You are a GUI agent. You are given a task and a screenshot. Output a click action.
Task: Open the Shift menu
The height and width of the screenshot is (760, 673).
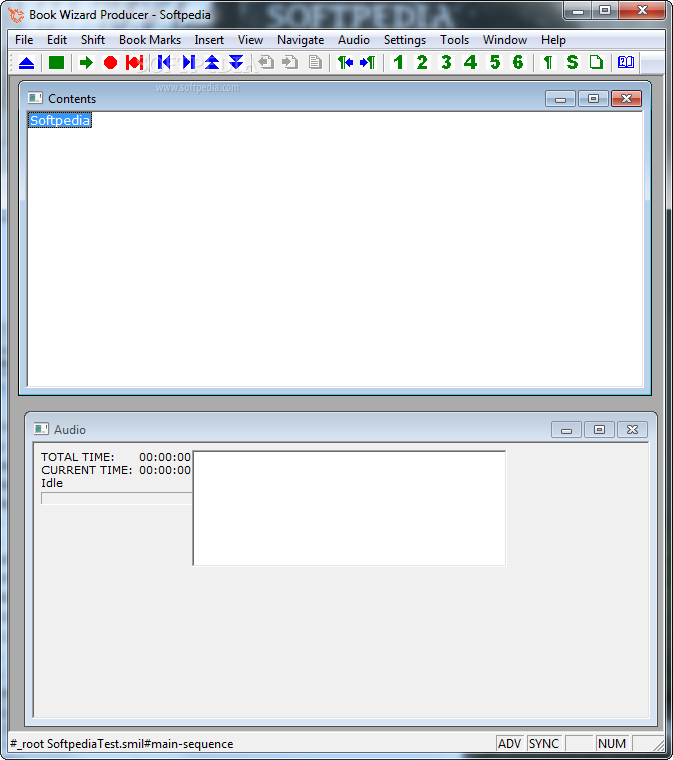[x=93, y=40]
